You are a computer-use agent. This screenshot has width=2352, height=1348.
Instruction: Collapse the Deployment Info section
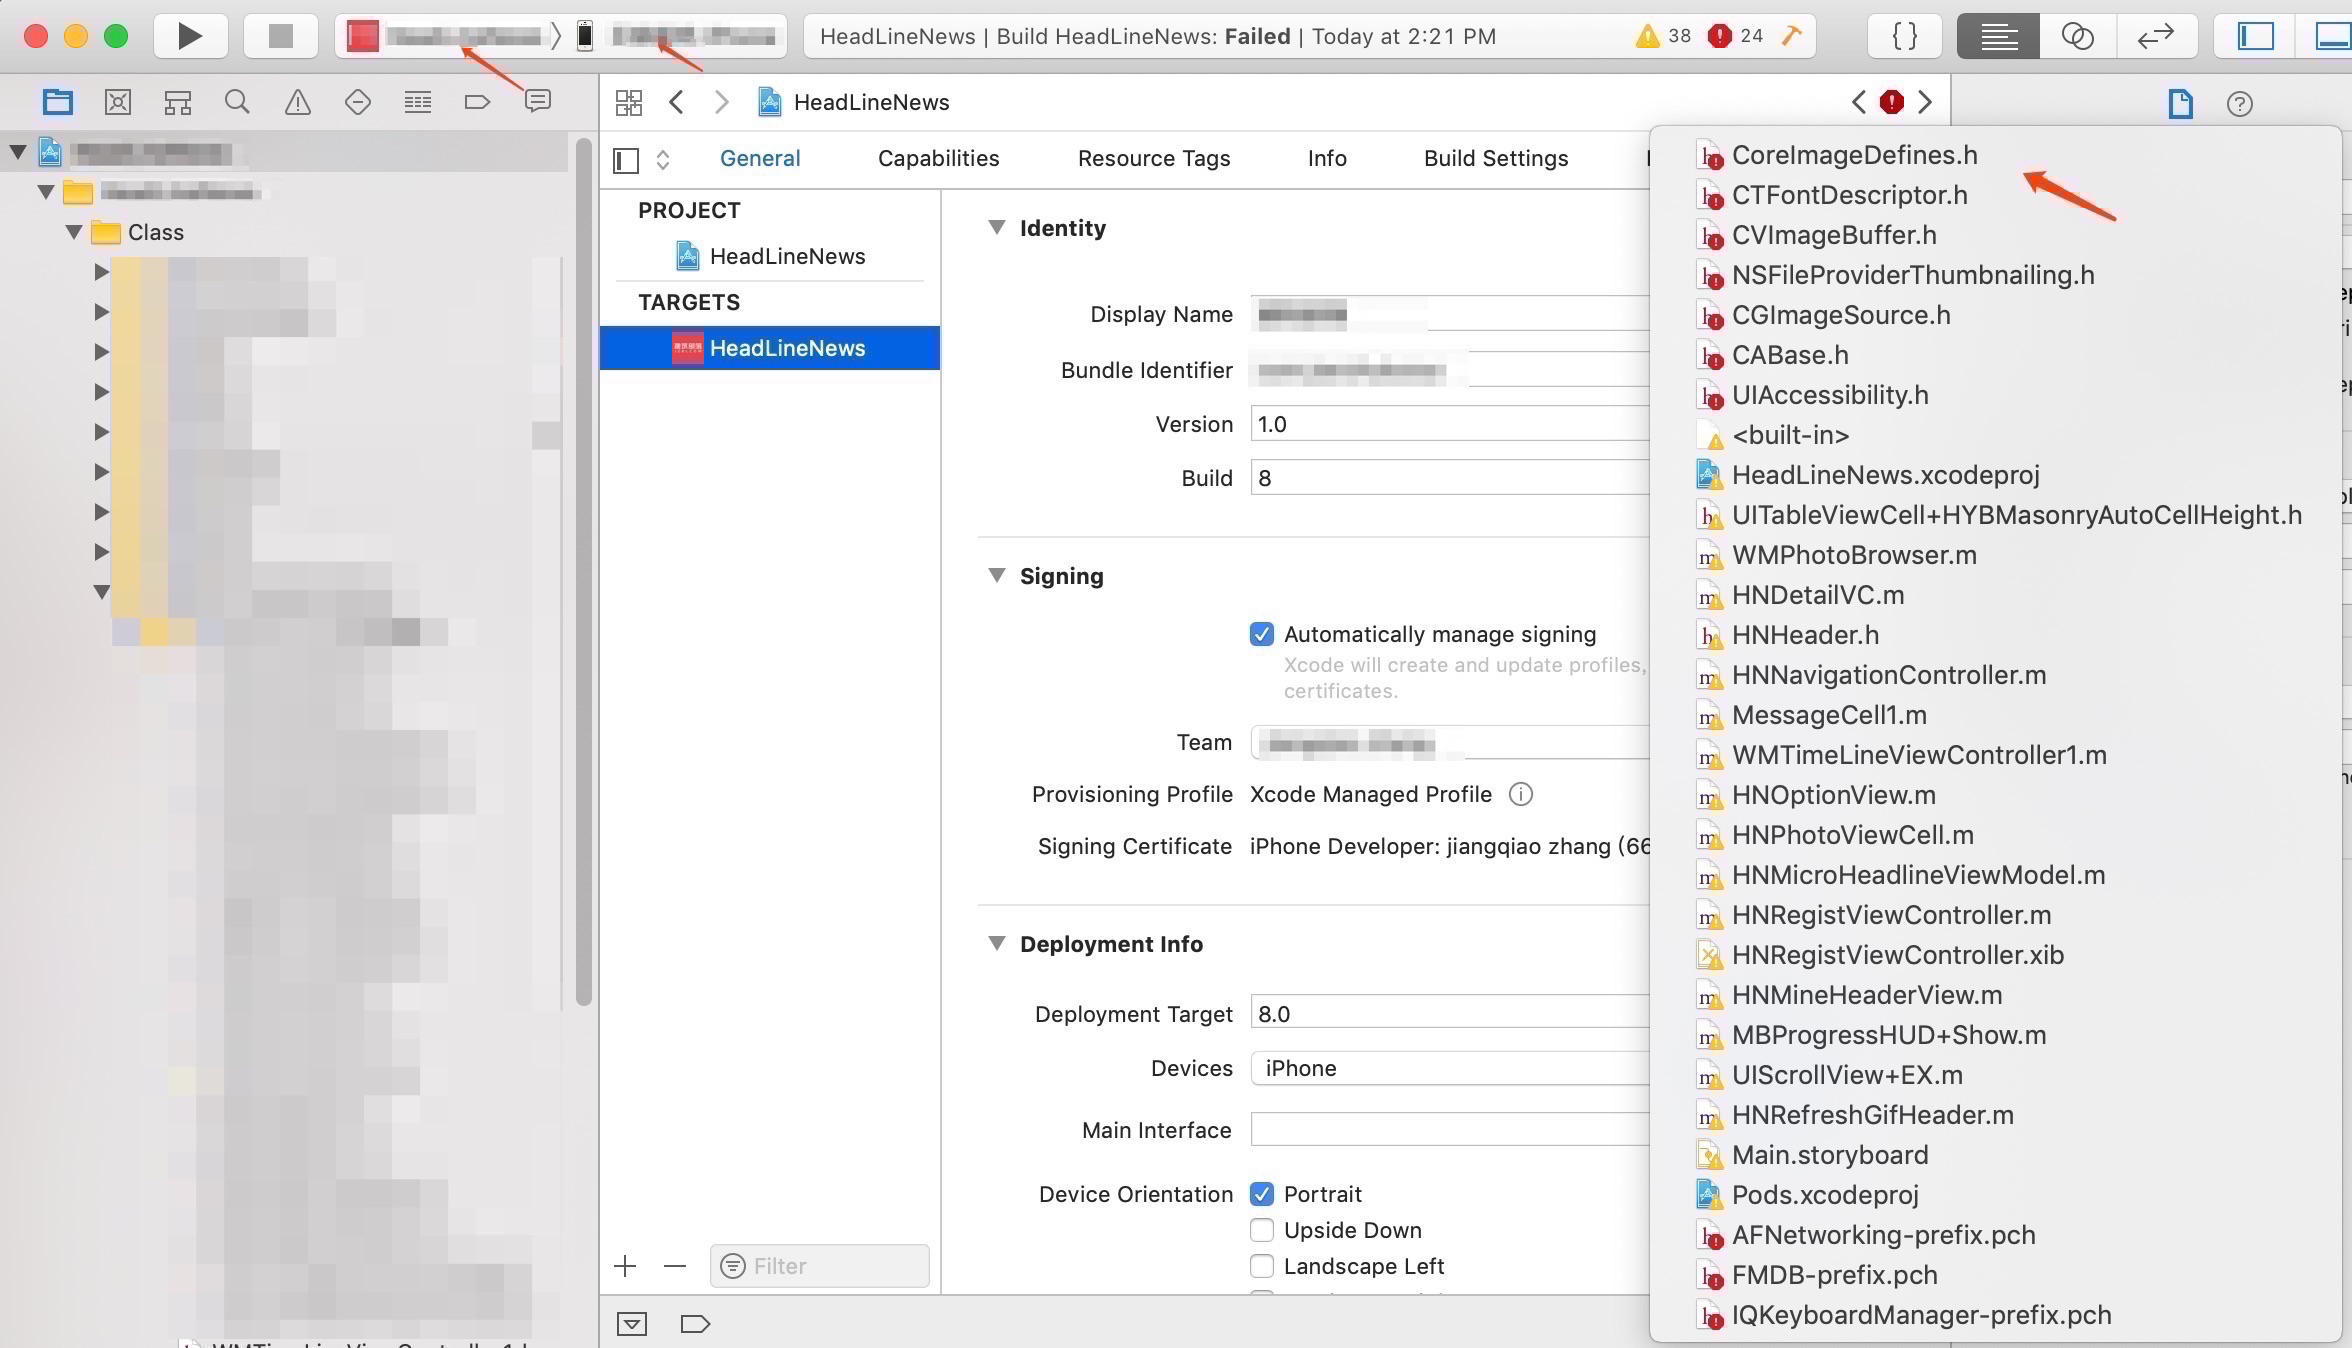[x=996, y=944]
